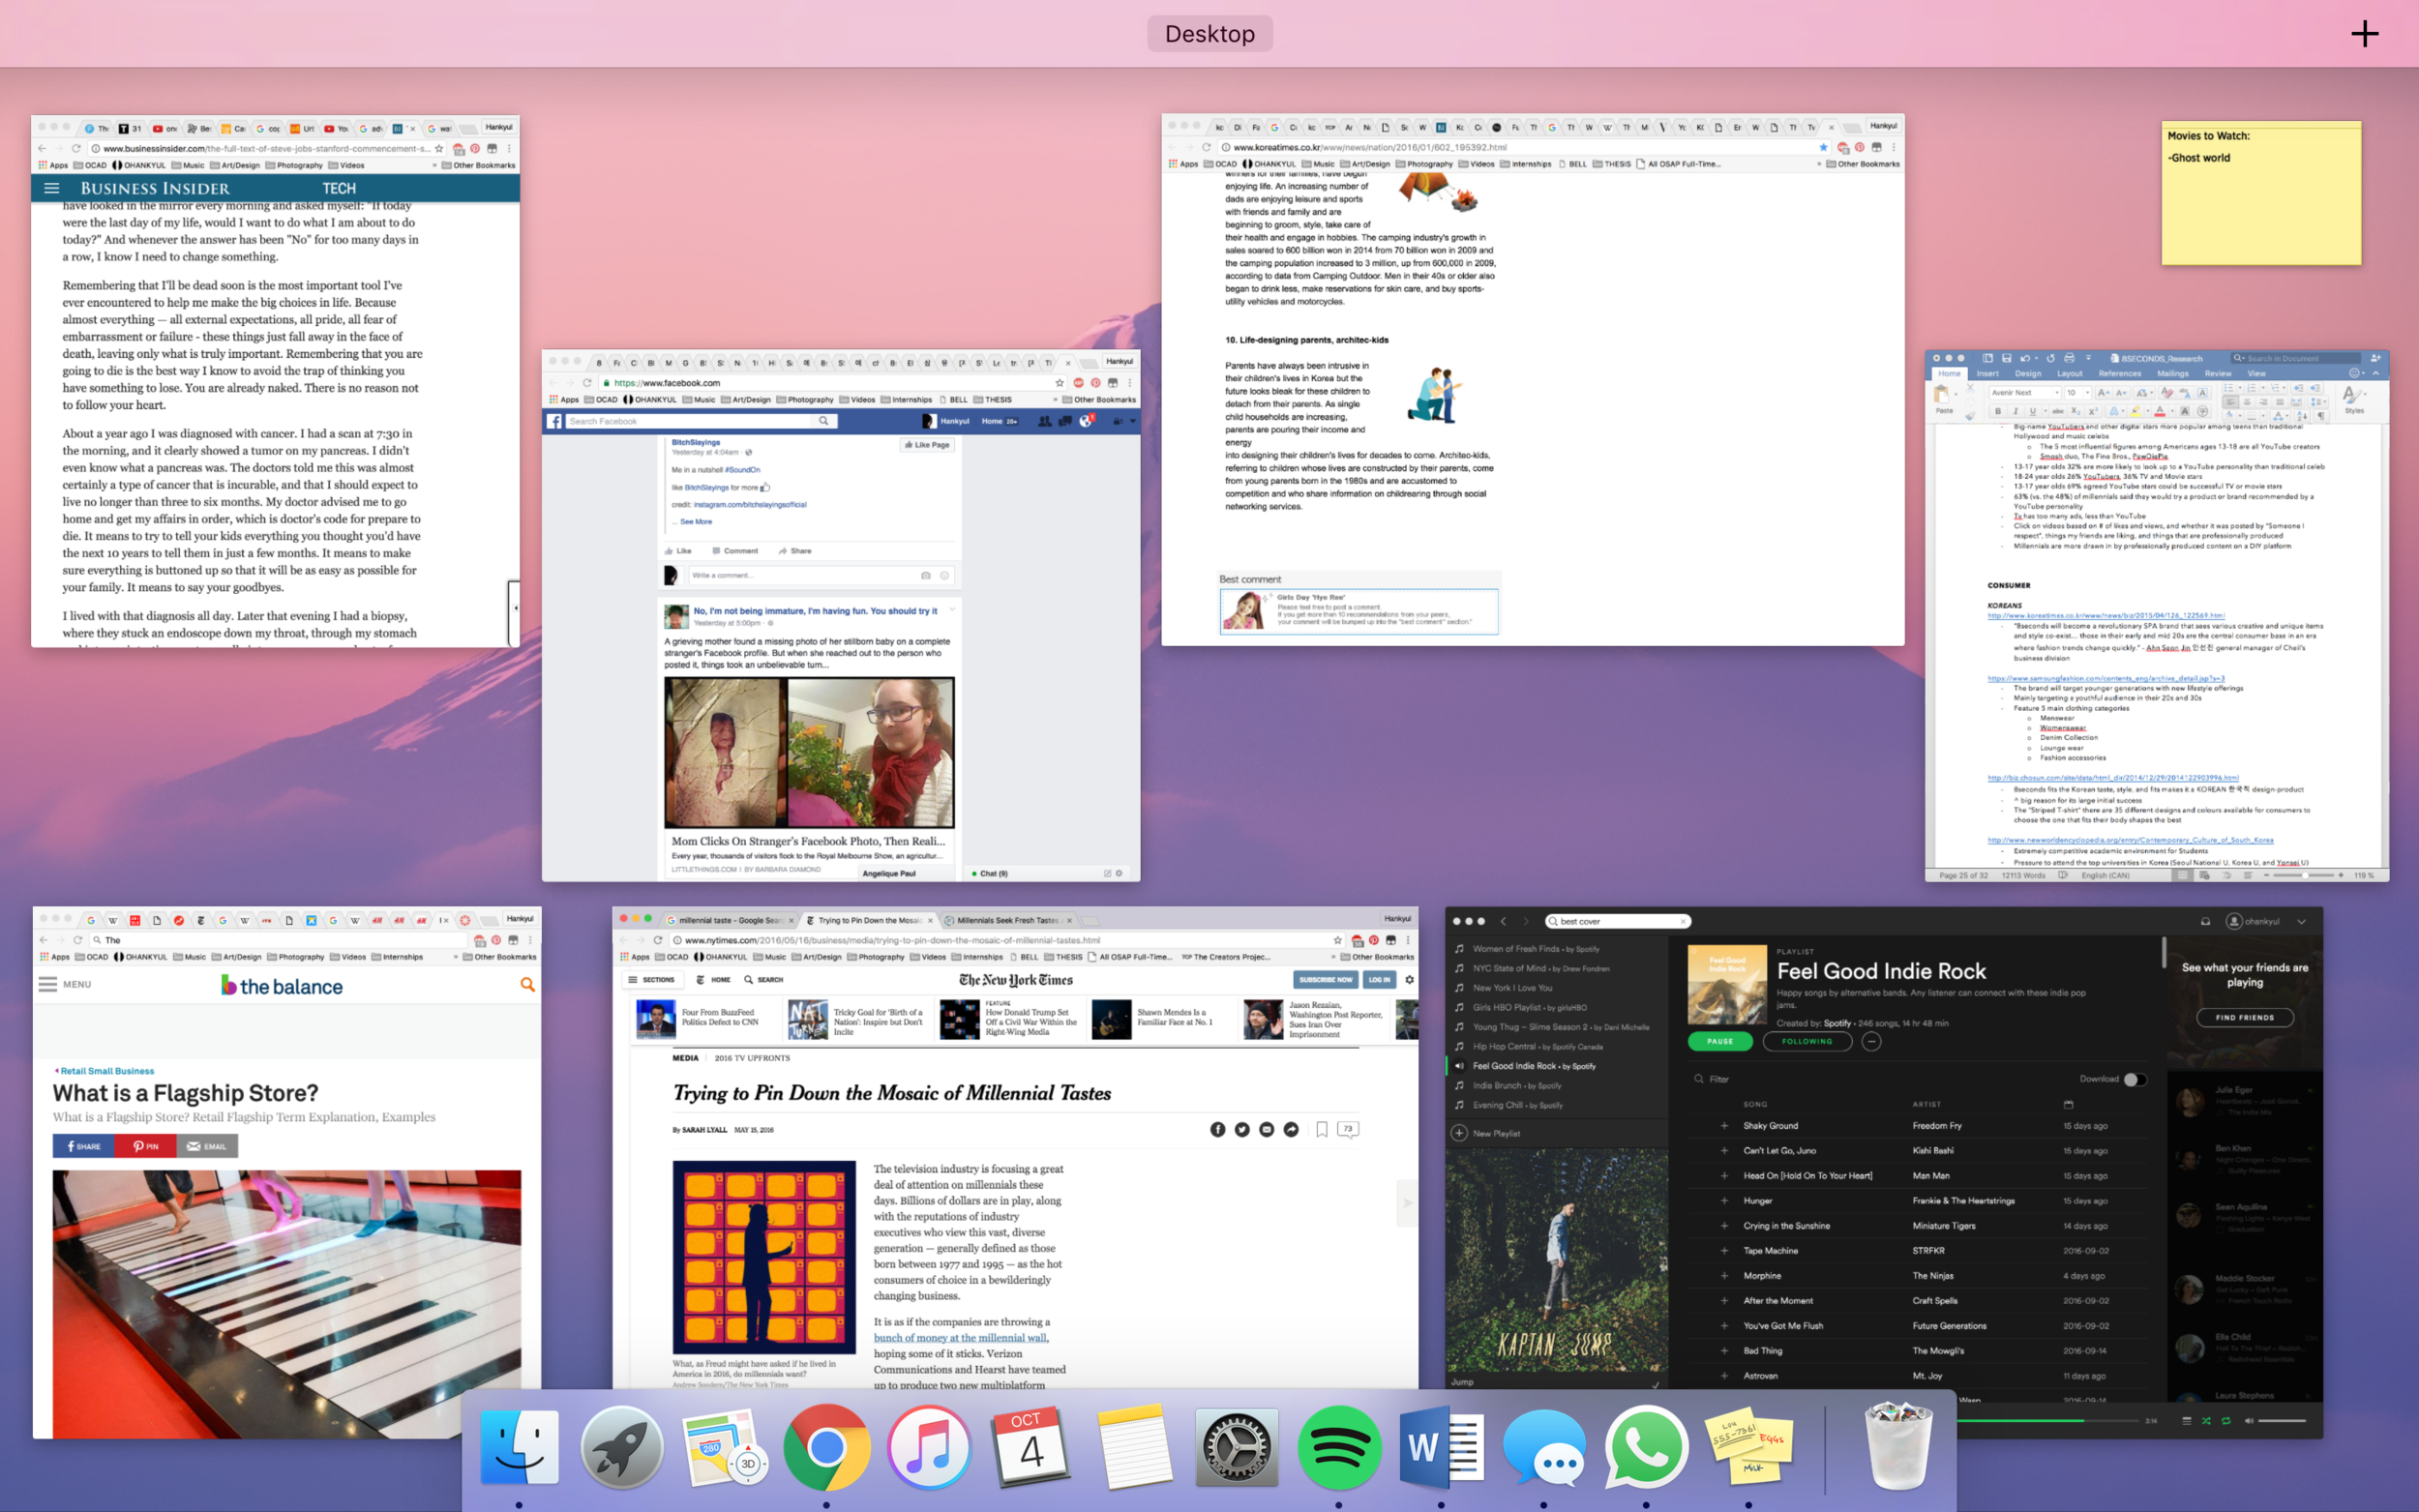Toggle bookmark star in Facebook Chrome window
The image size is (2419, 1512).
pyautogui.click(x=1060, y=383)
